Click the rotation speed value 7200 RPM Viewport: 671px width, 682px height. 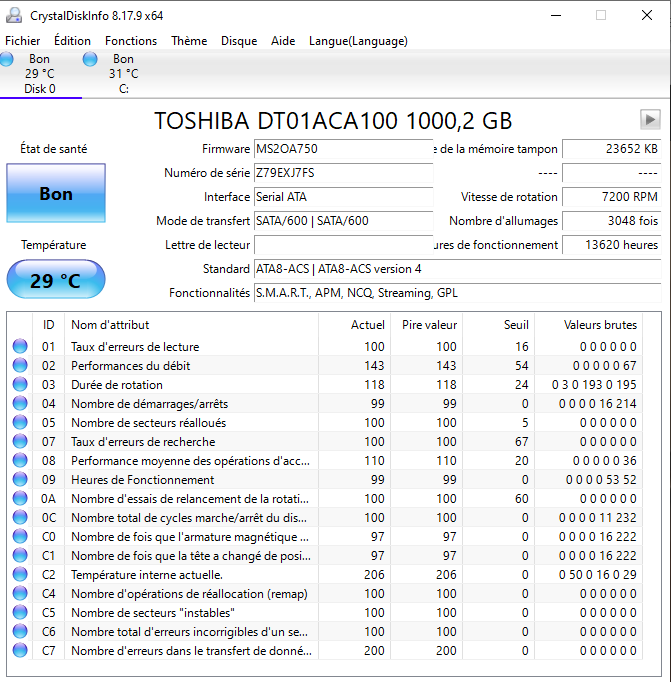(x=611, y=197)
